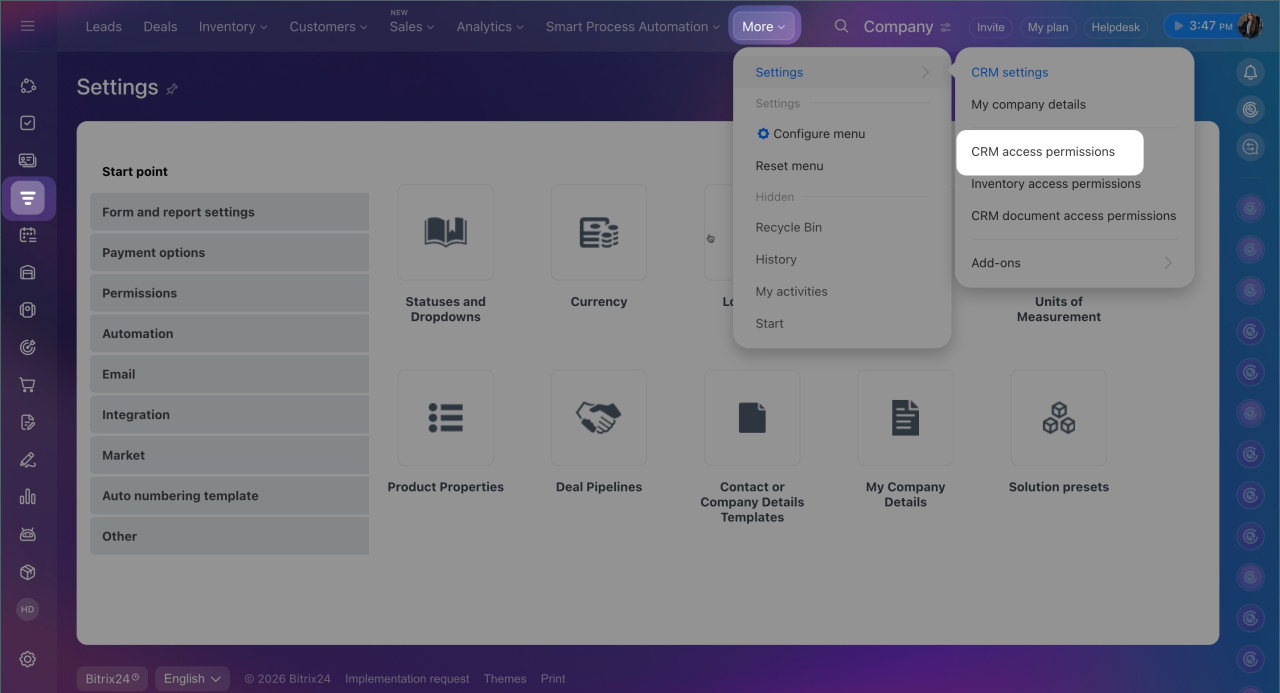Expand the More dropdown menu
1280x693 pixels.
(765, 27)
